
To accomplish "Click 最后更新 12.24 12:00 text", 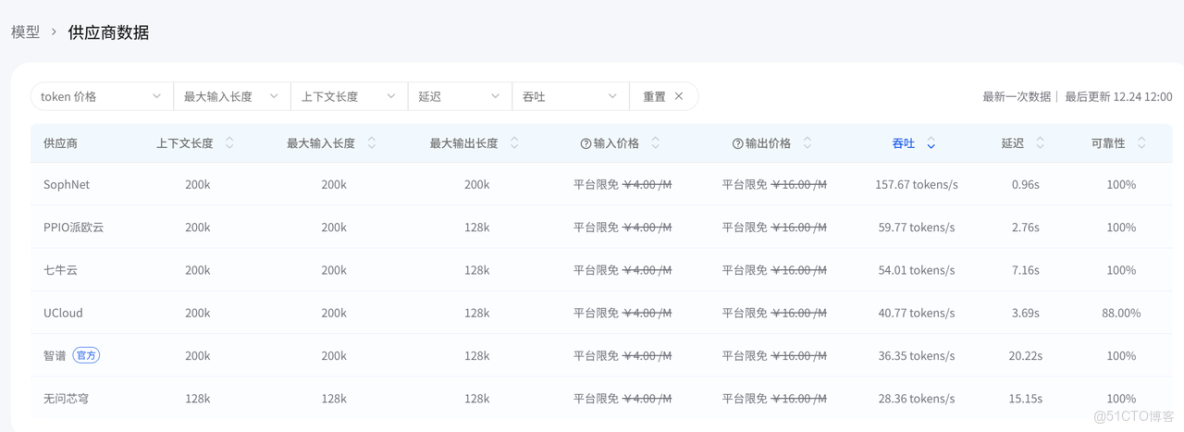I will pyautogui.click(x=1119, y=97).
